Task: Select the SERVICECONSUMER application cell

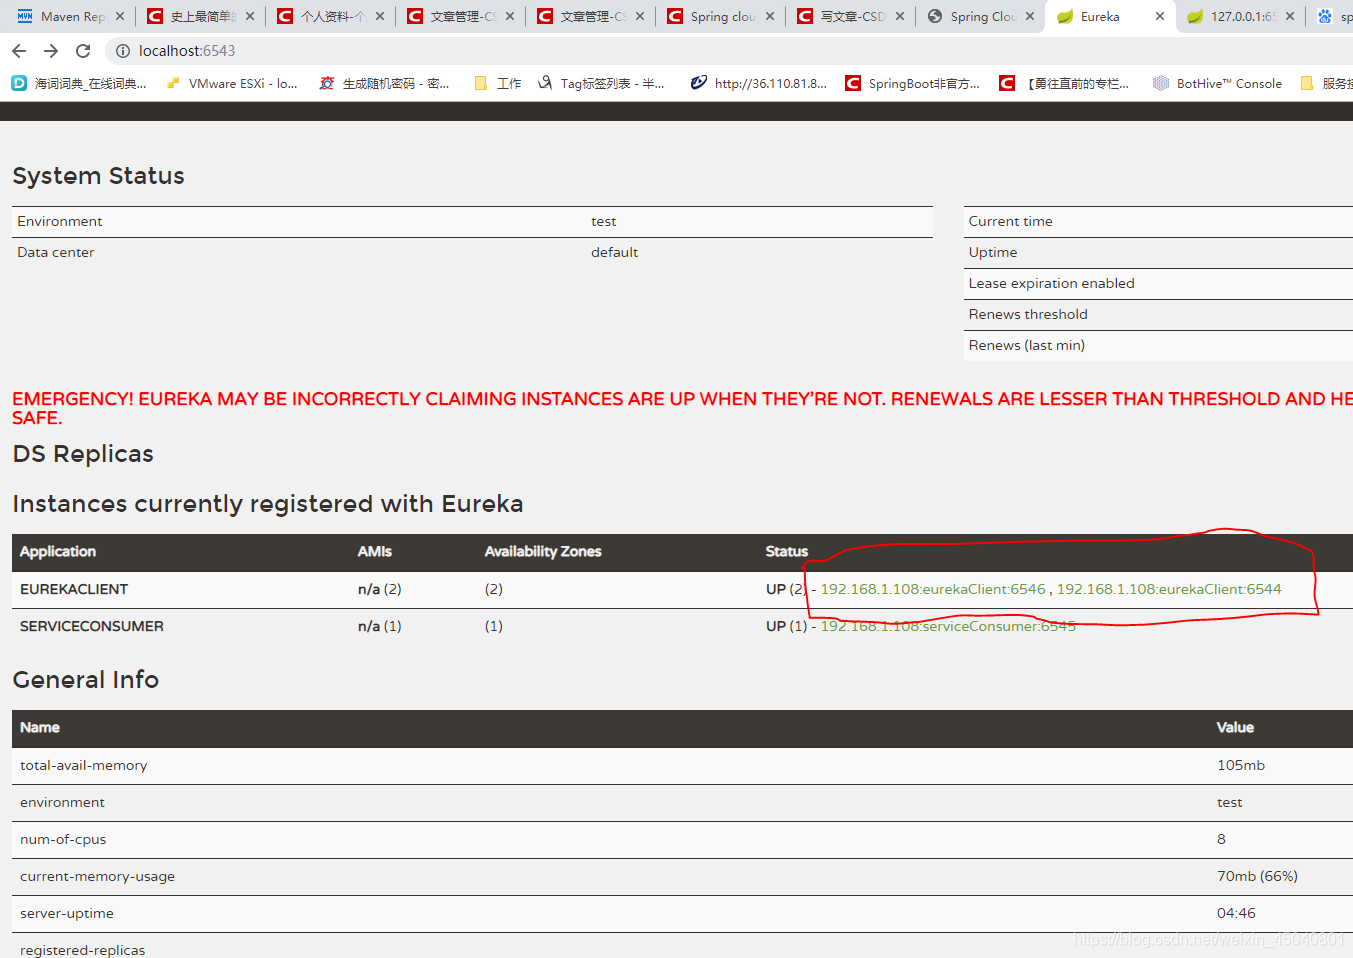Action: click(x=92, y=626)
